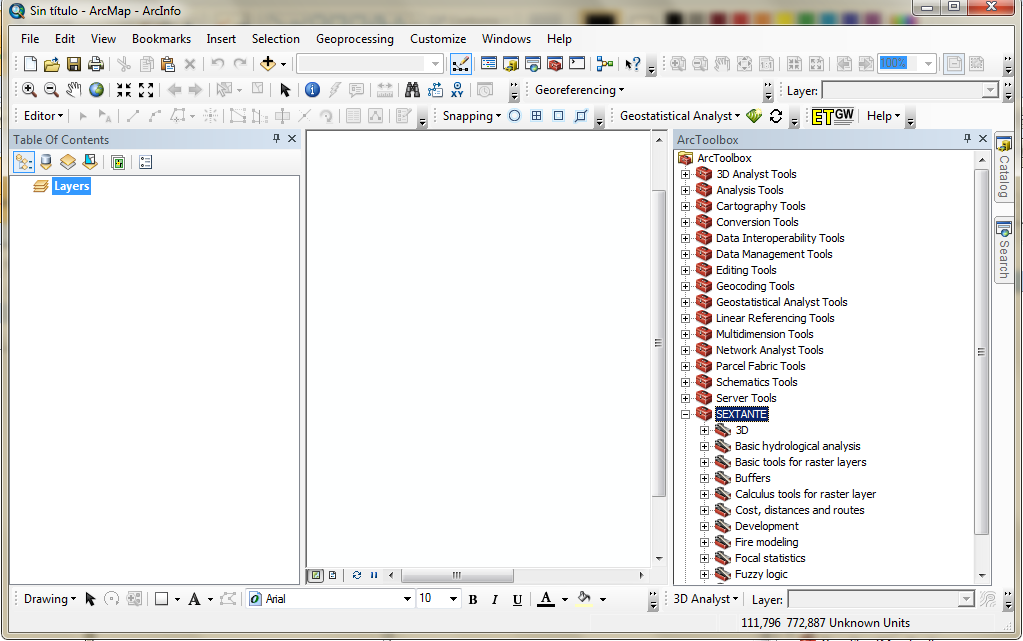Toggle Edge Snapping
This screenshot has height=641, width=1023.
tap(581, 116)
